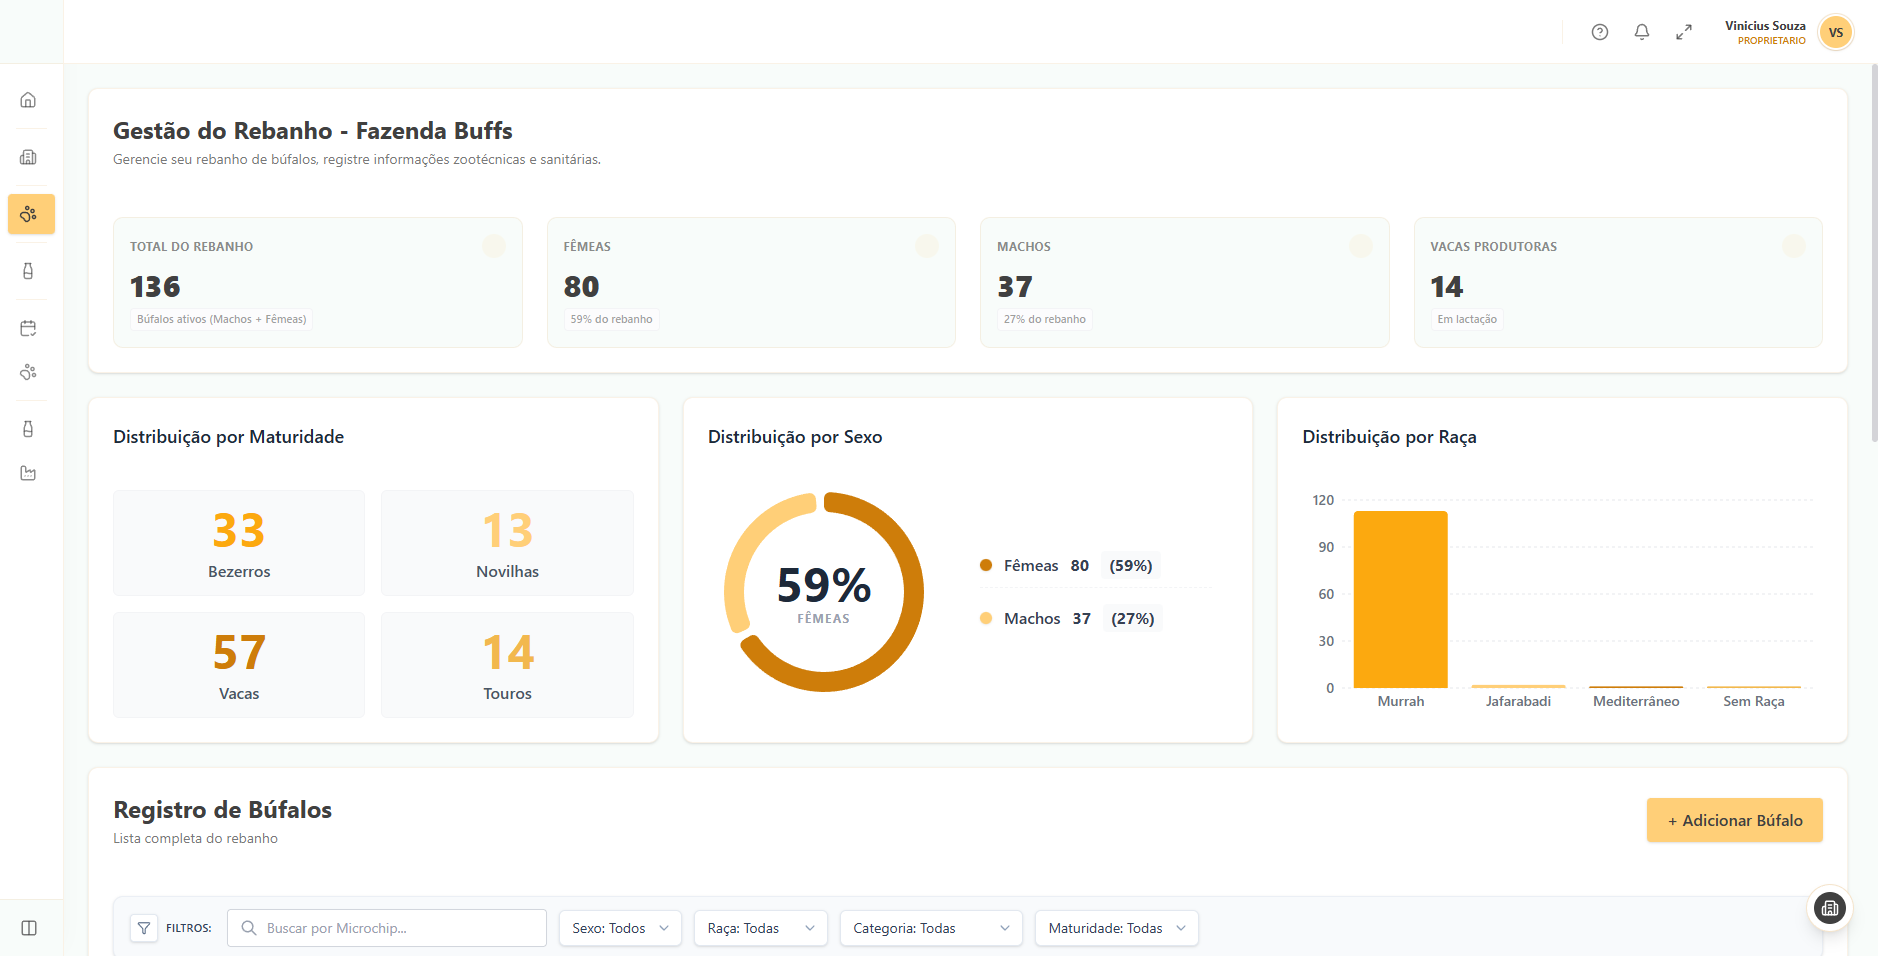The height and width of the screenshot is (956, 1878).
Task: Select the calendar with checkmark sidebar icon
Action: click(30, 327)
